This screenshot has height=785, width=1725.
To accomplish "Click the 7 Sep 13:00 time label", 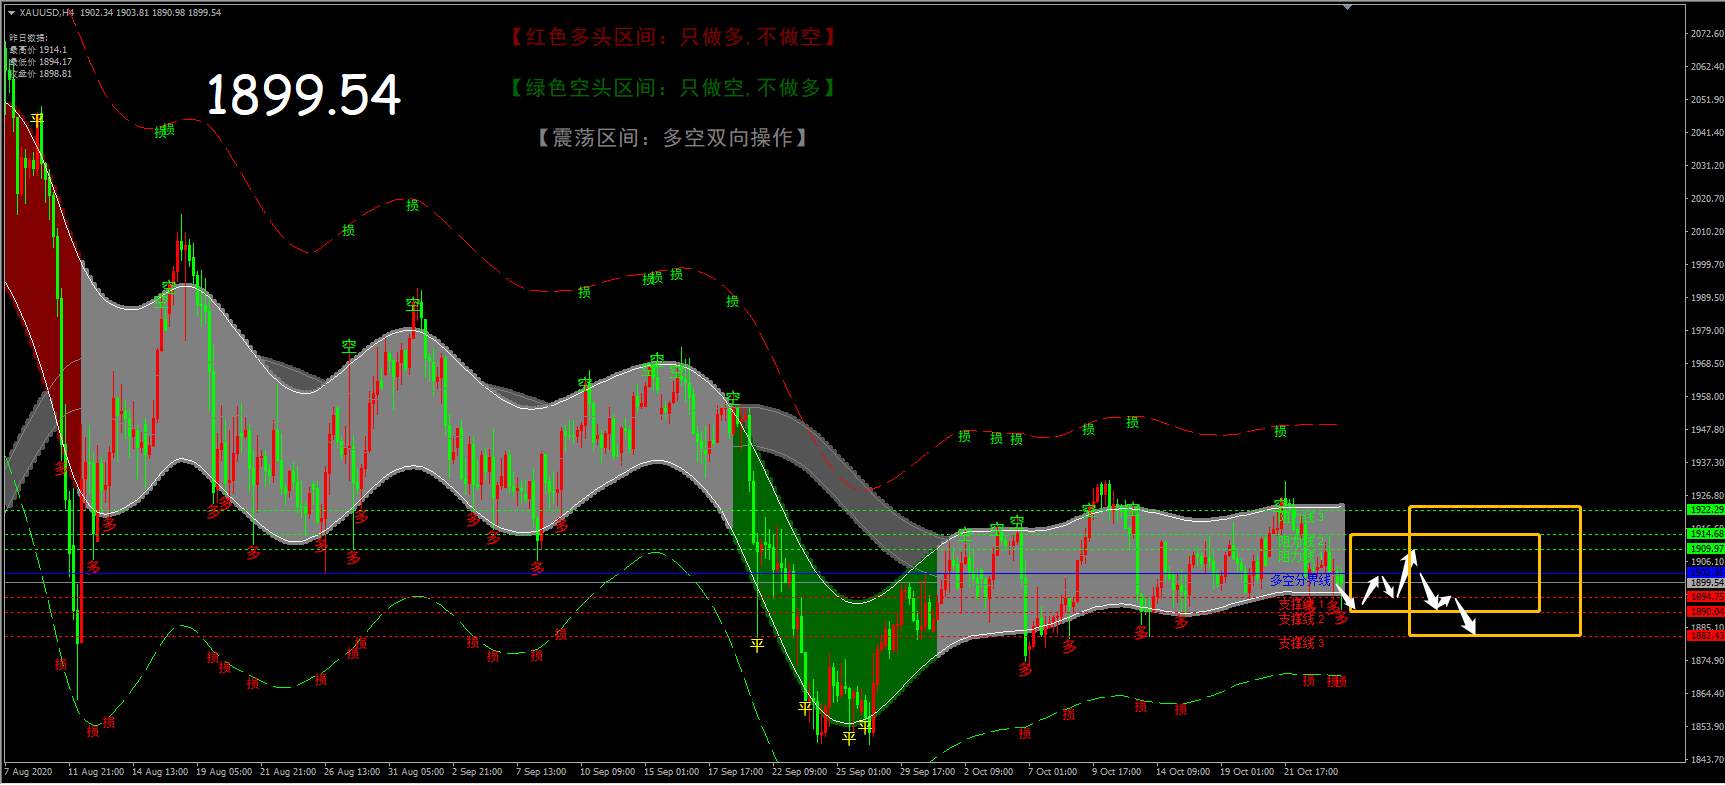I will click(541, 772).
